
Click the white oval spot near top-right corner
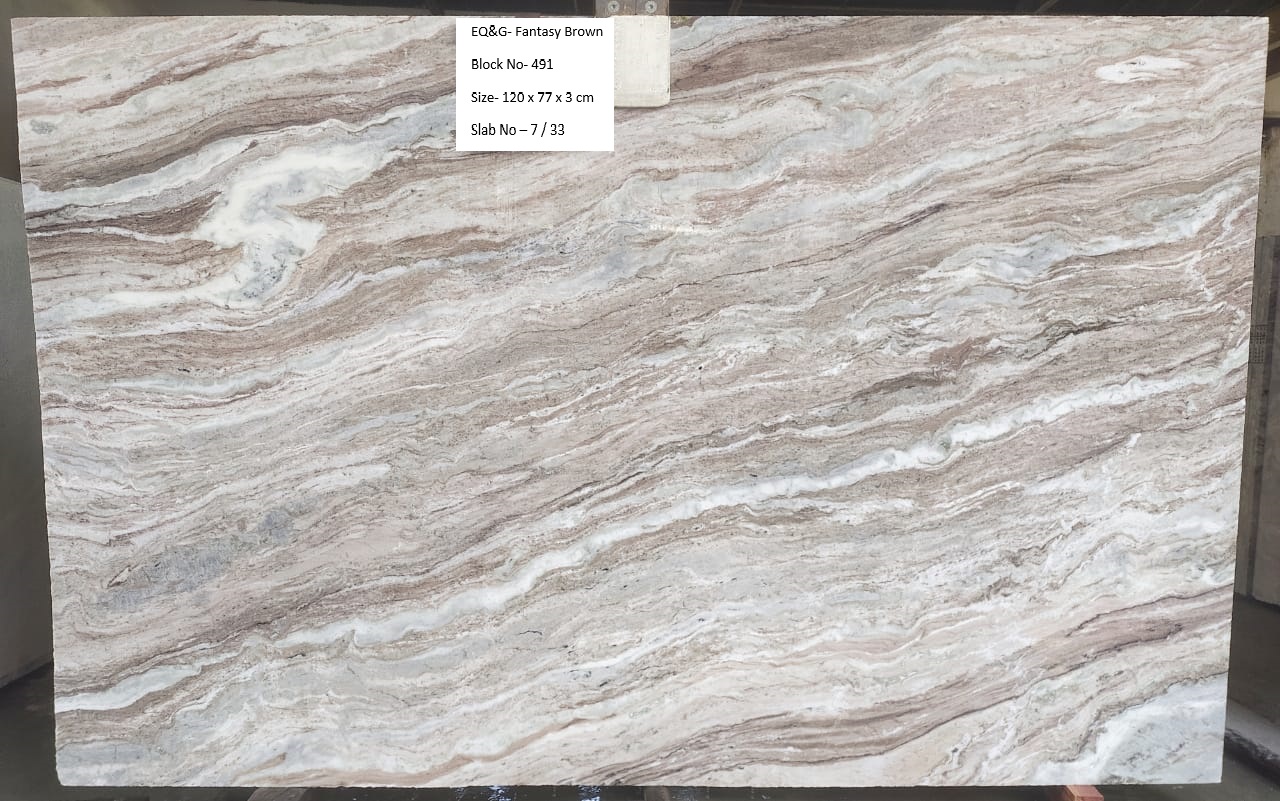pyautogui.click(x=1140, y=68)
